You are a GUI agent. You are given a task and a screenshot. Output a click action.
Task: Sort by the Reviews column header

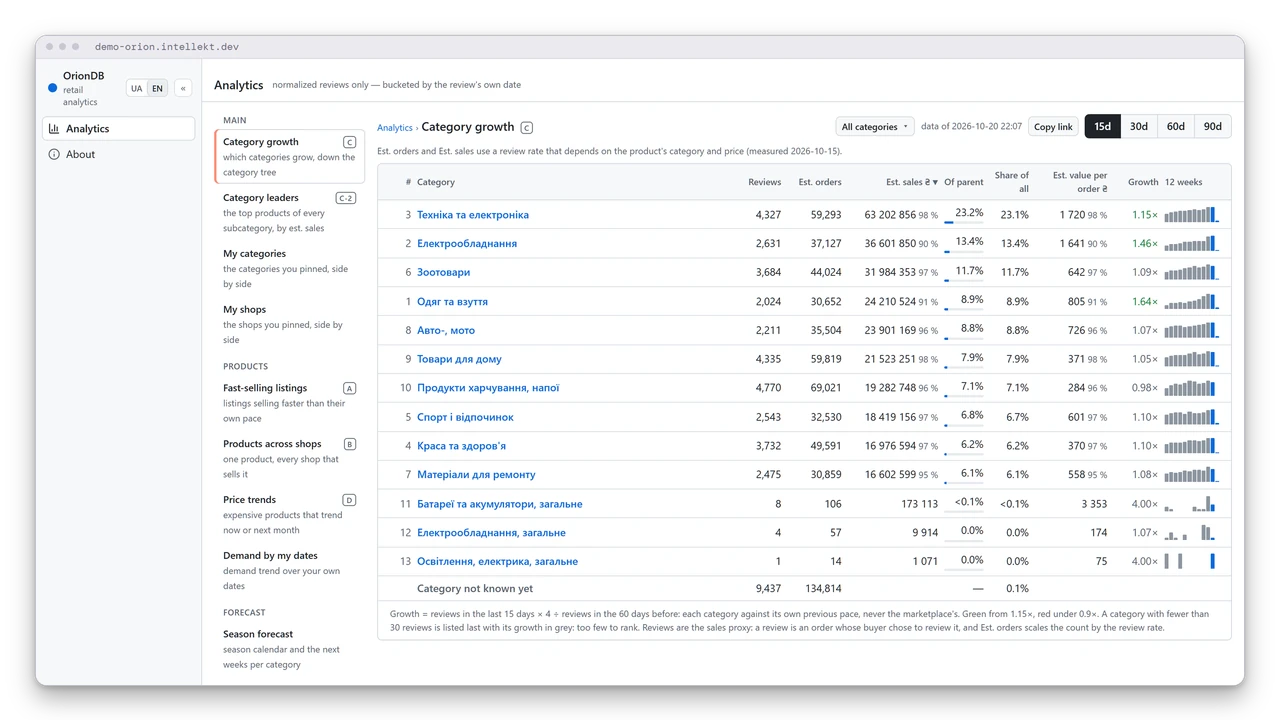(765, 182)
